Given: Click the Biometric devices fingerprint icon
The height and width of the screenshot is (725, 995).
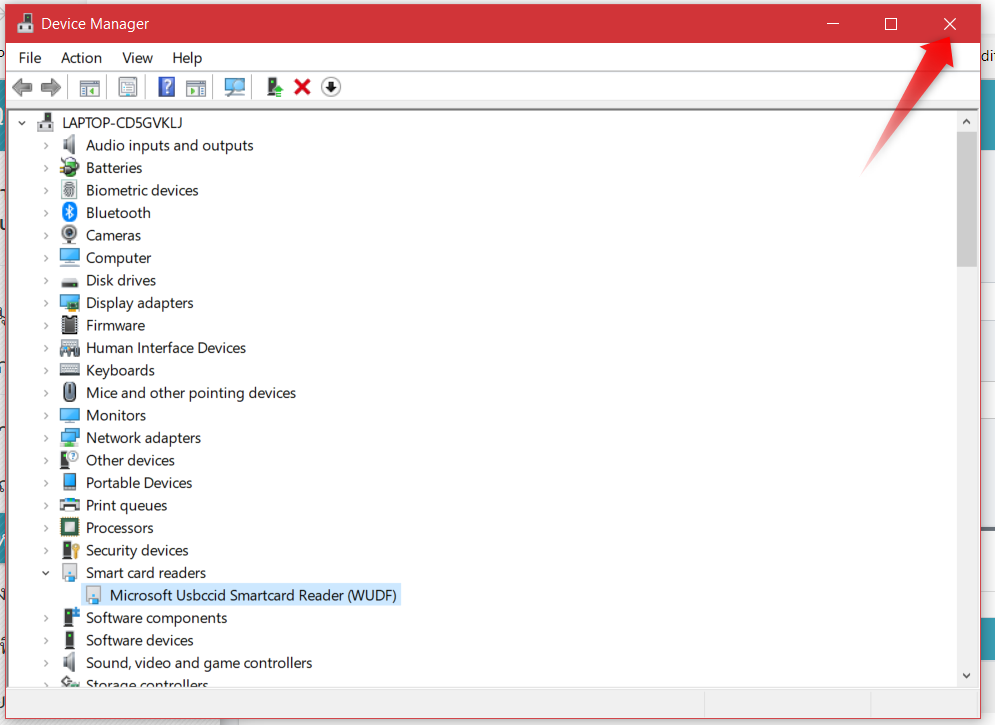Looking at the screenshot, I should click(x=70, y=190).
